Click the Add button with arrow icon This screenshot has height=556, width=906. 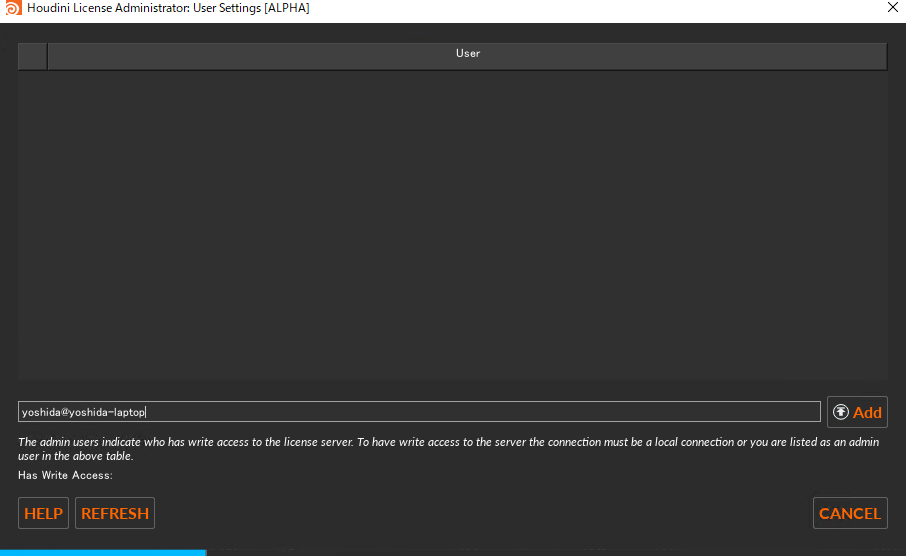click(857, 412)
